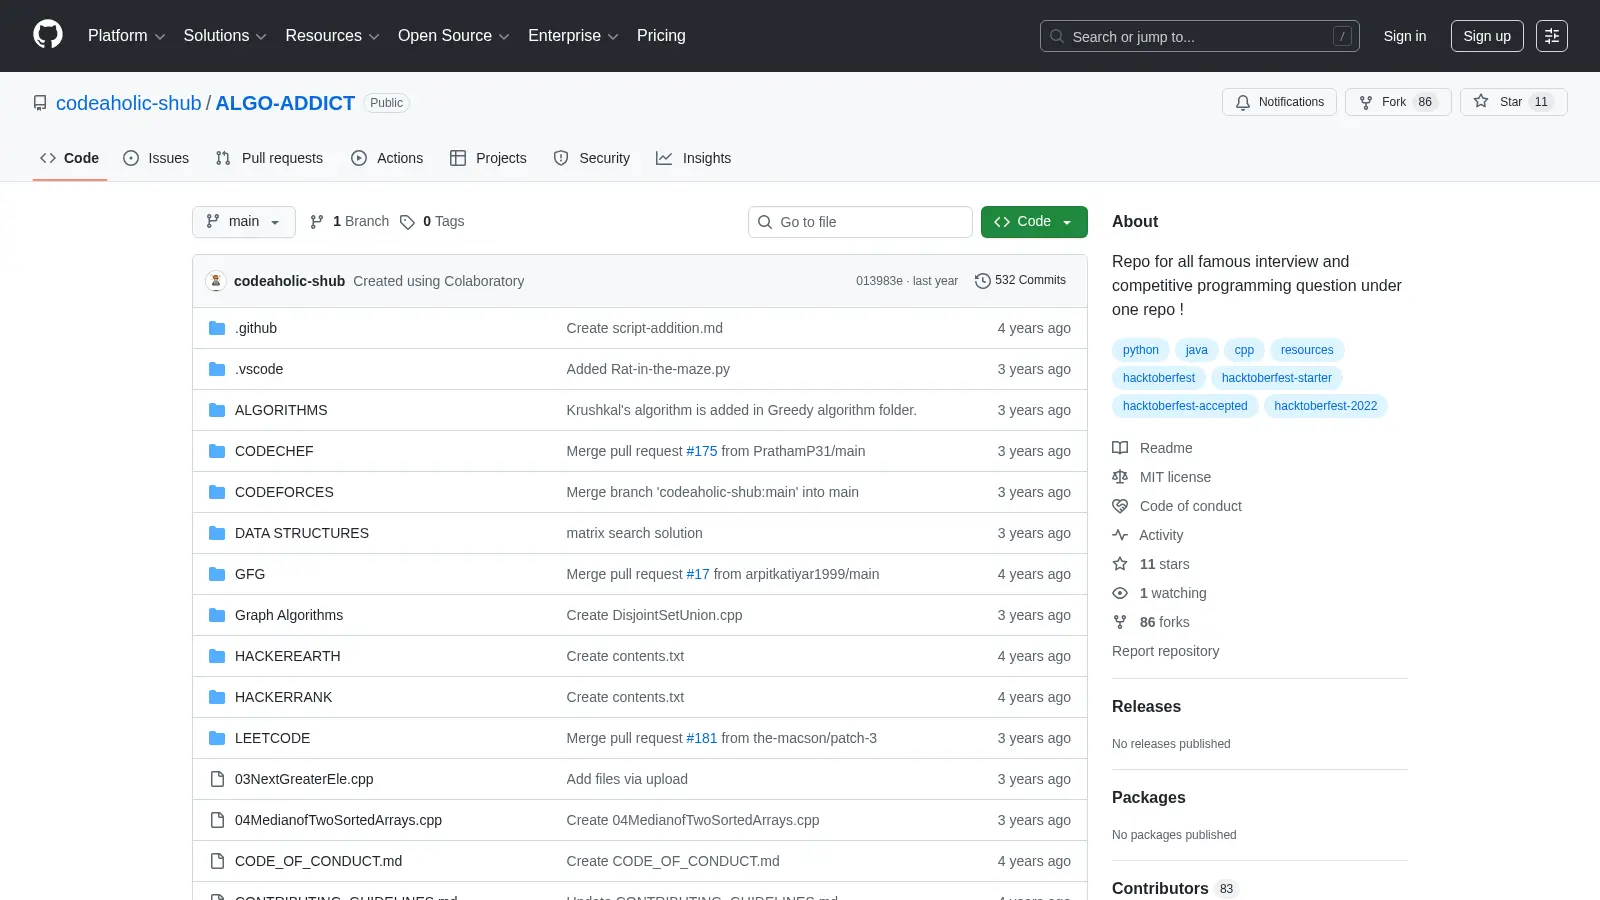The width and height of the screenshot is (1600, 900).
Task: Click the Code of conduct heart icon
Action: click(1120, 506)
